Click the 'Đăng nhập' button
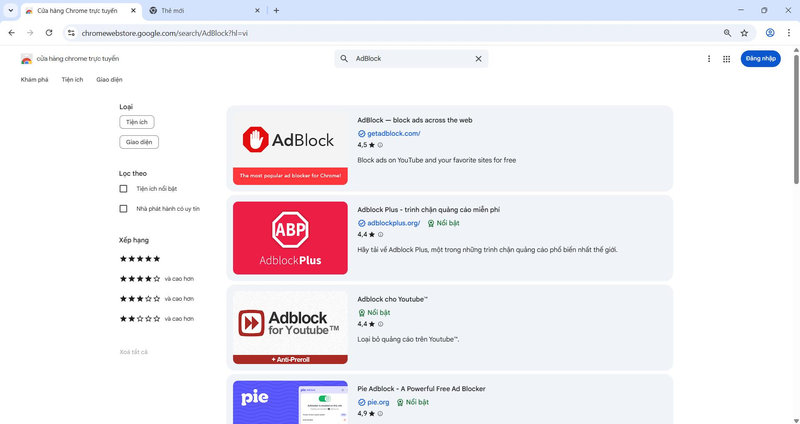The image size is (800, 424). pos(760,59)
